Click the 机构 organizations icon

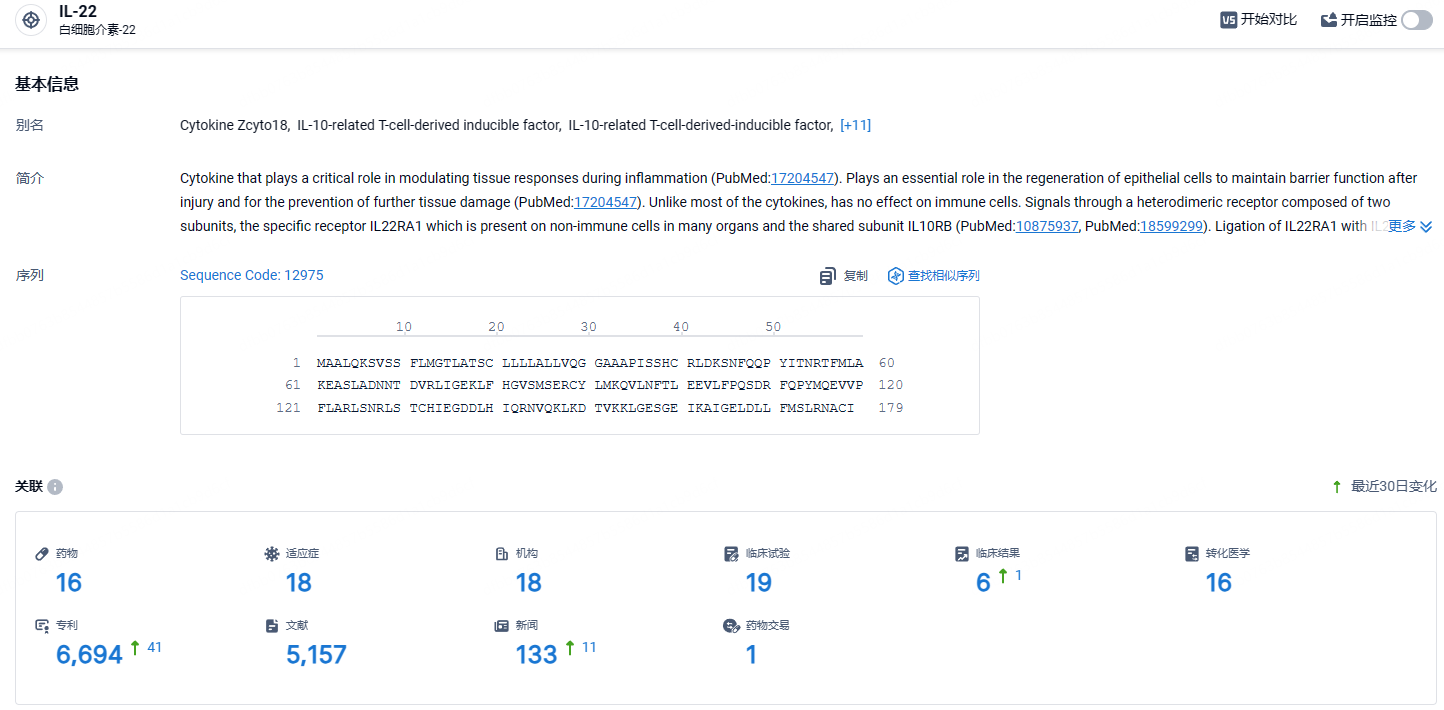502,553
